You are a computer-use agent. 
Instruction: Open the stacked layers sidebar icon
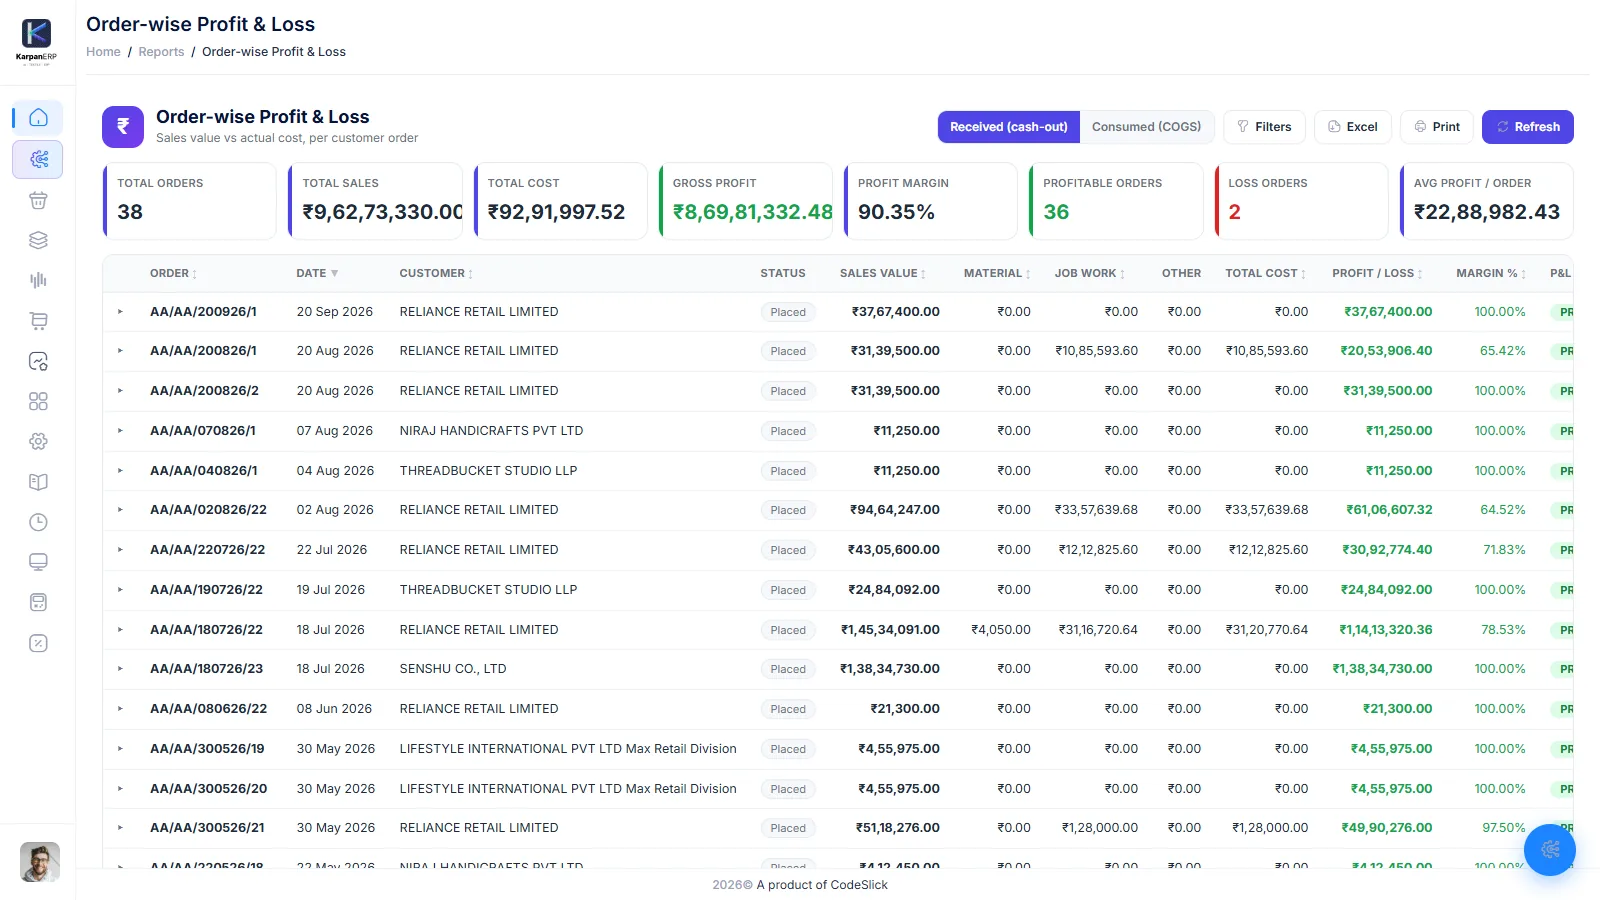point(38,240)
